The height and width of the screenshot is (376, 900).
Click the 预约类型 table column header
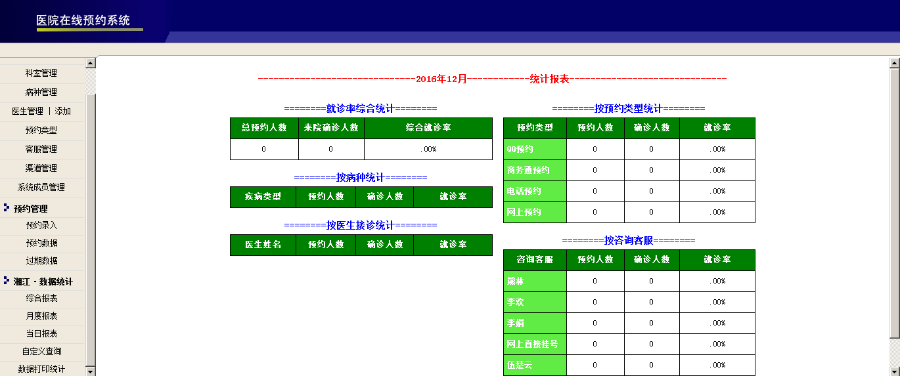(535, 127)
